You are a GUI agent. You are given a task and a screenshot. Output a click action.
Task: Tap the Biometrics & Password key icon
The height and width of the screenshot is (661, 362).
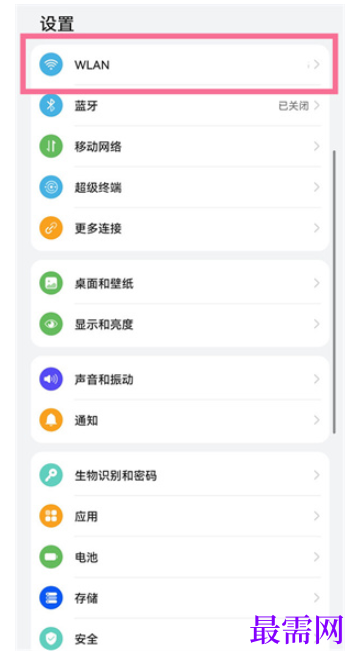(x=51, y=476)
